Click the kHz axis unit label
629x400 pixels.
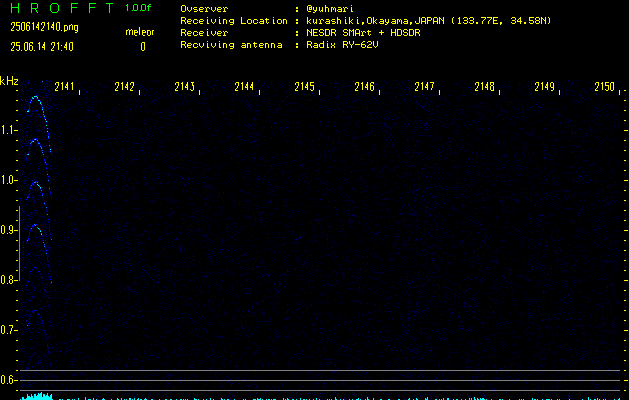tap(9, 81)
